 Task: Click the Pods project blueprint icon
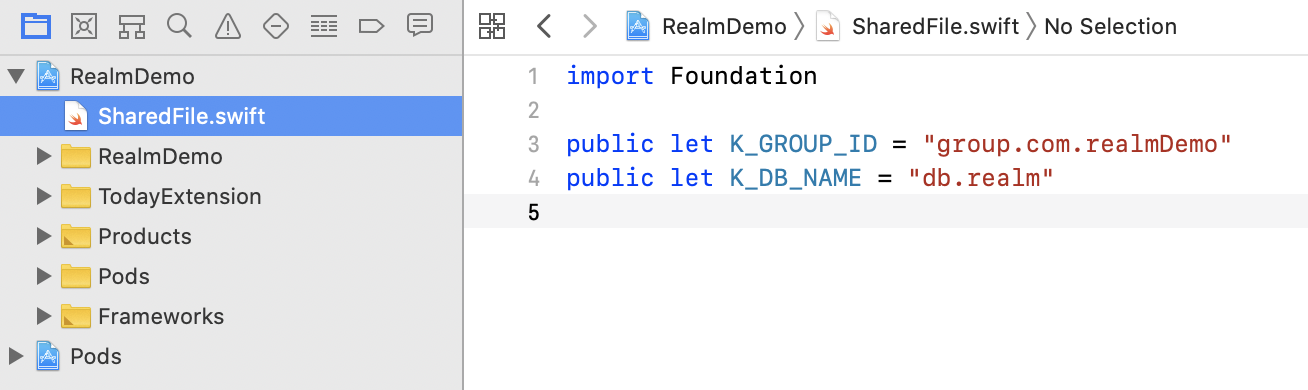pyautogui.click(x=48, y=356)
